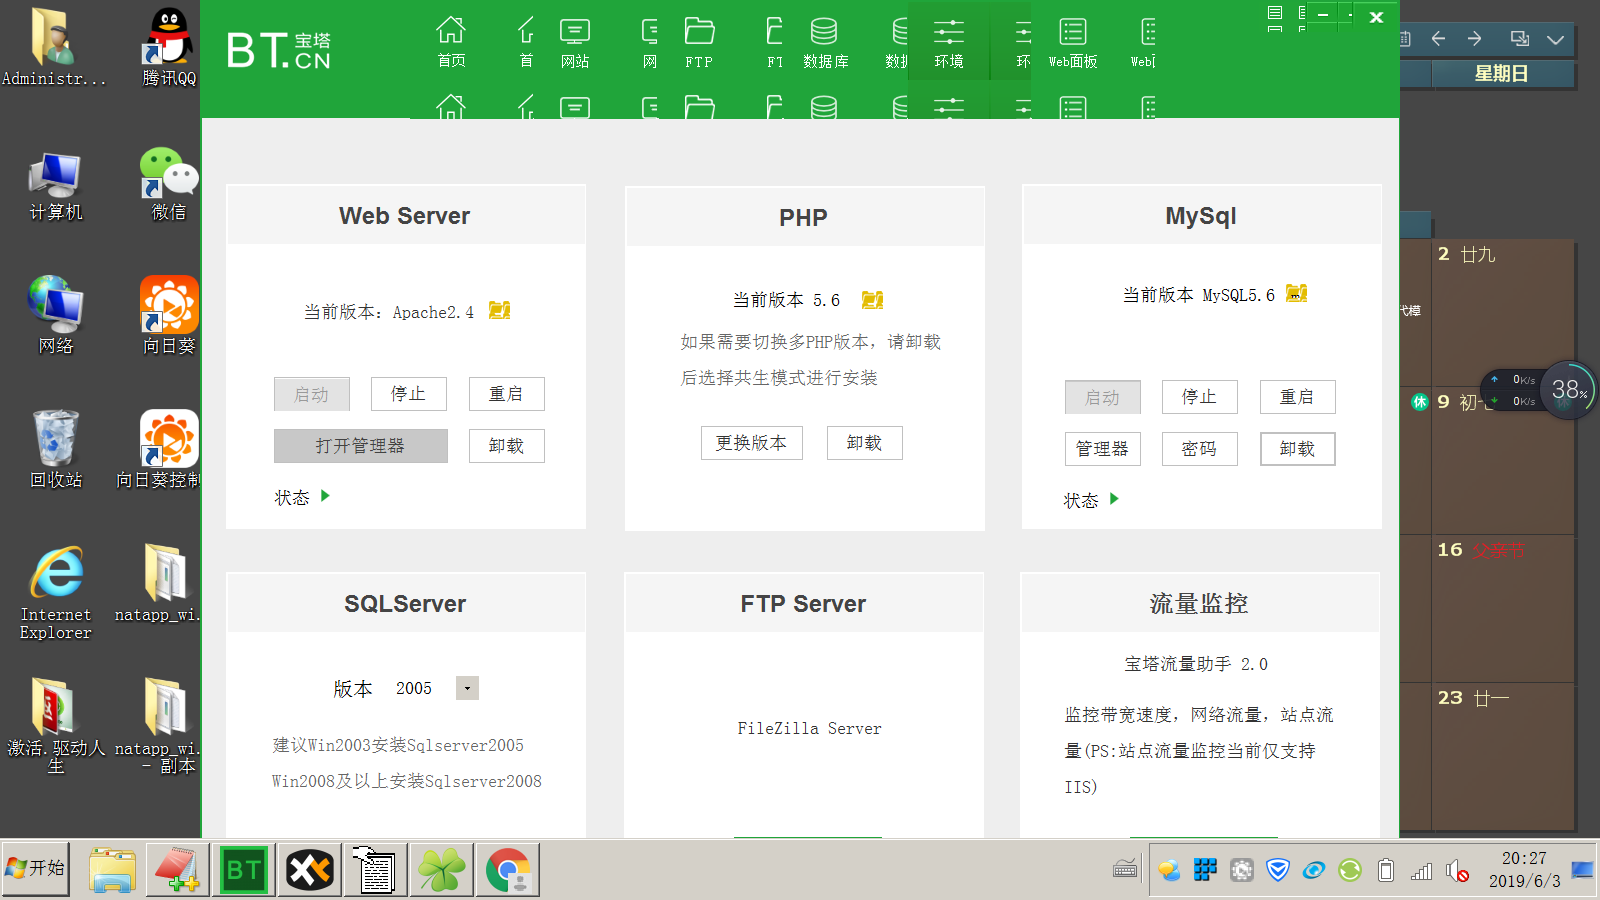Go to next month in calendar

coord(1474,39)
